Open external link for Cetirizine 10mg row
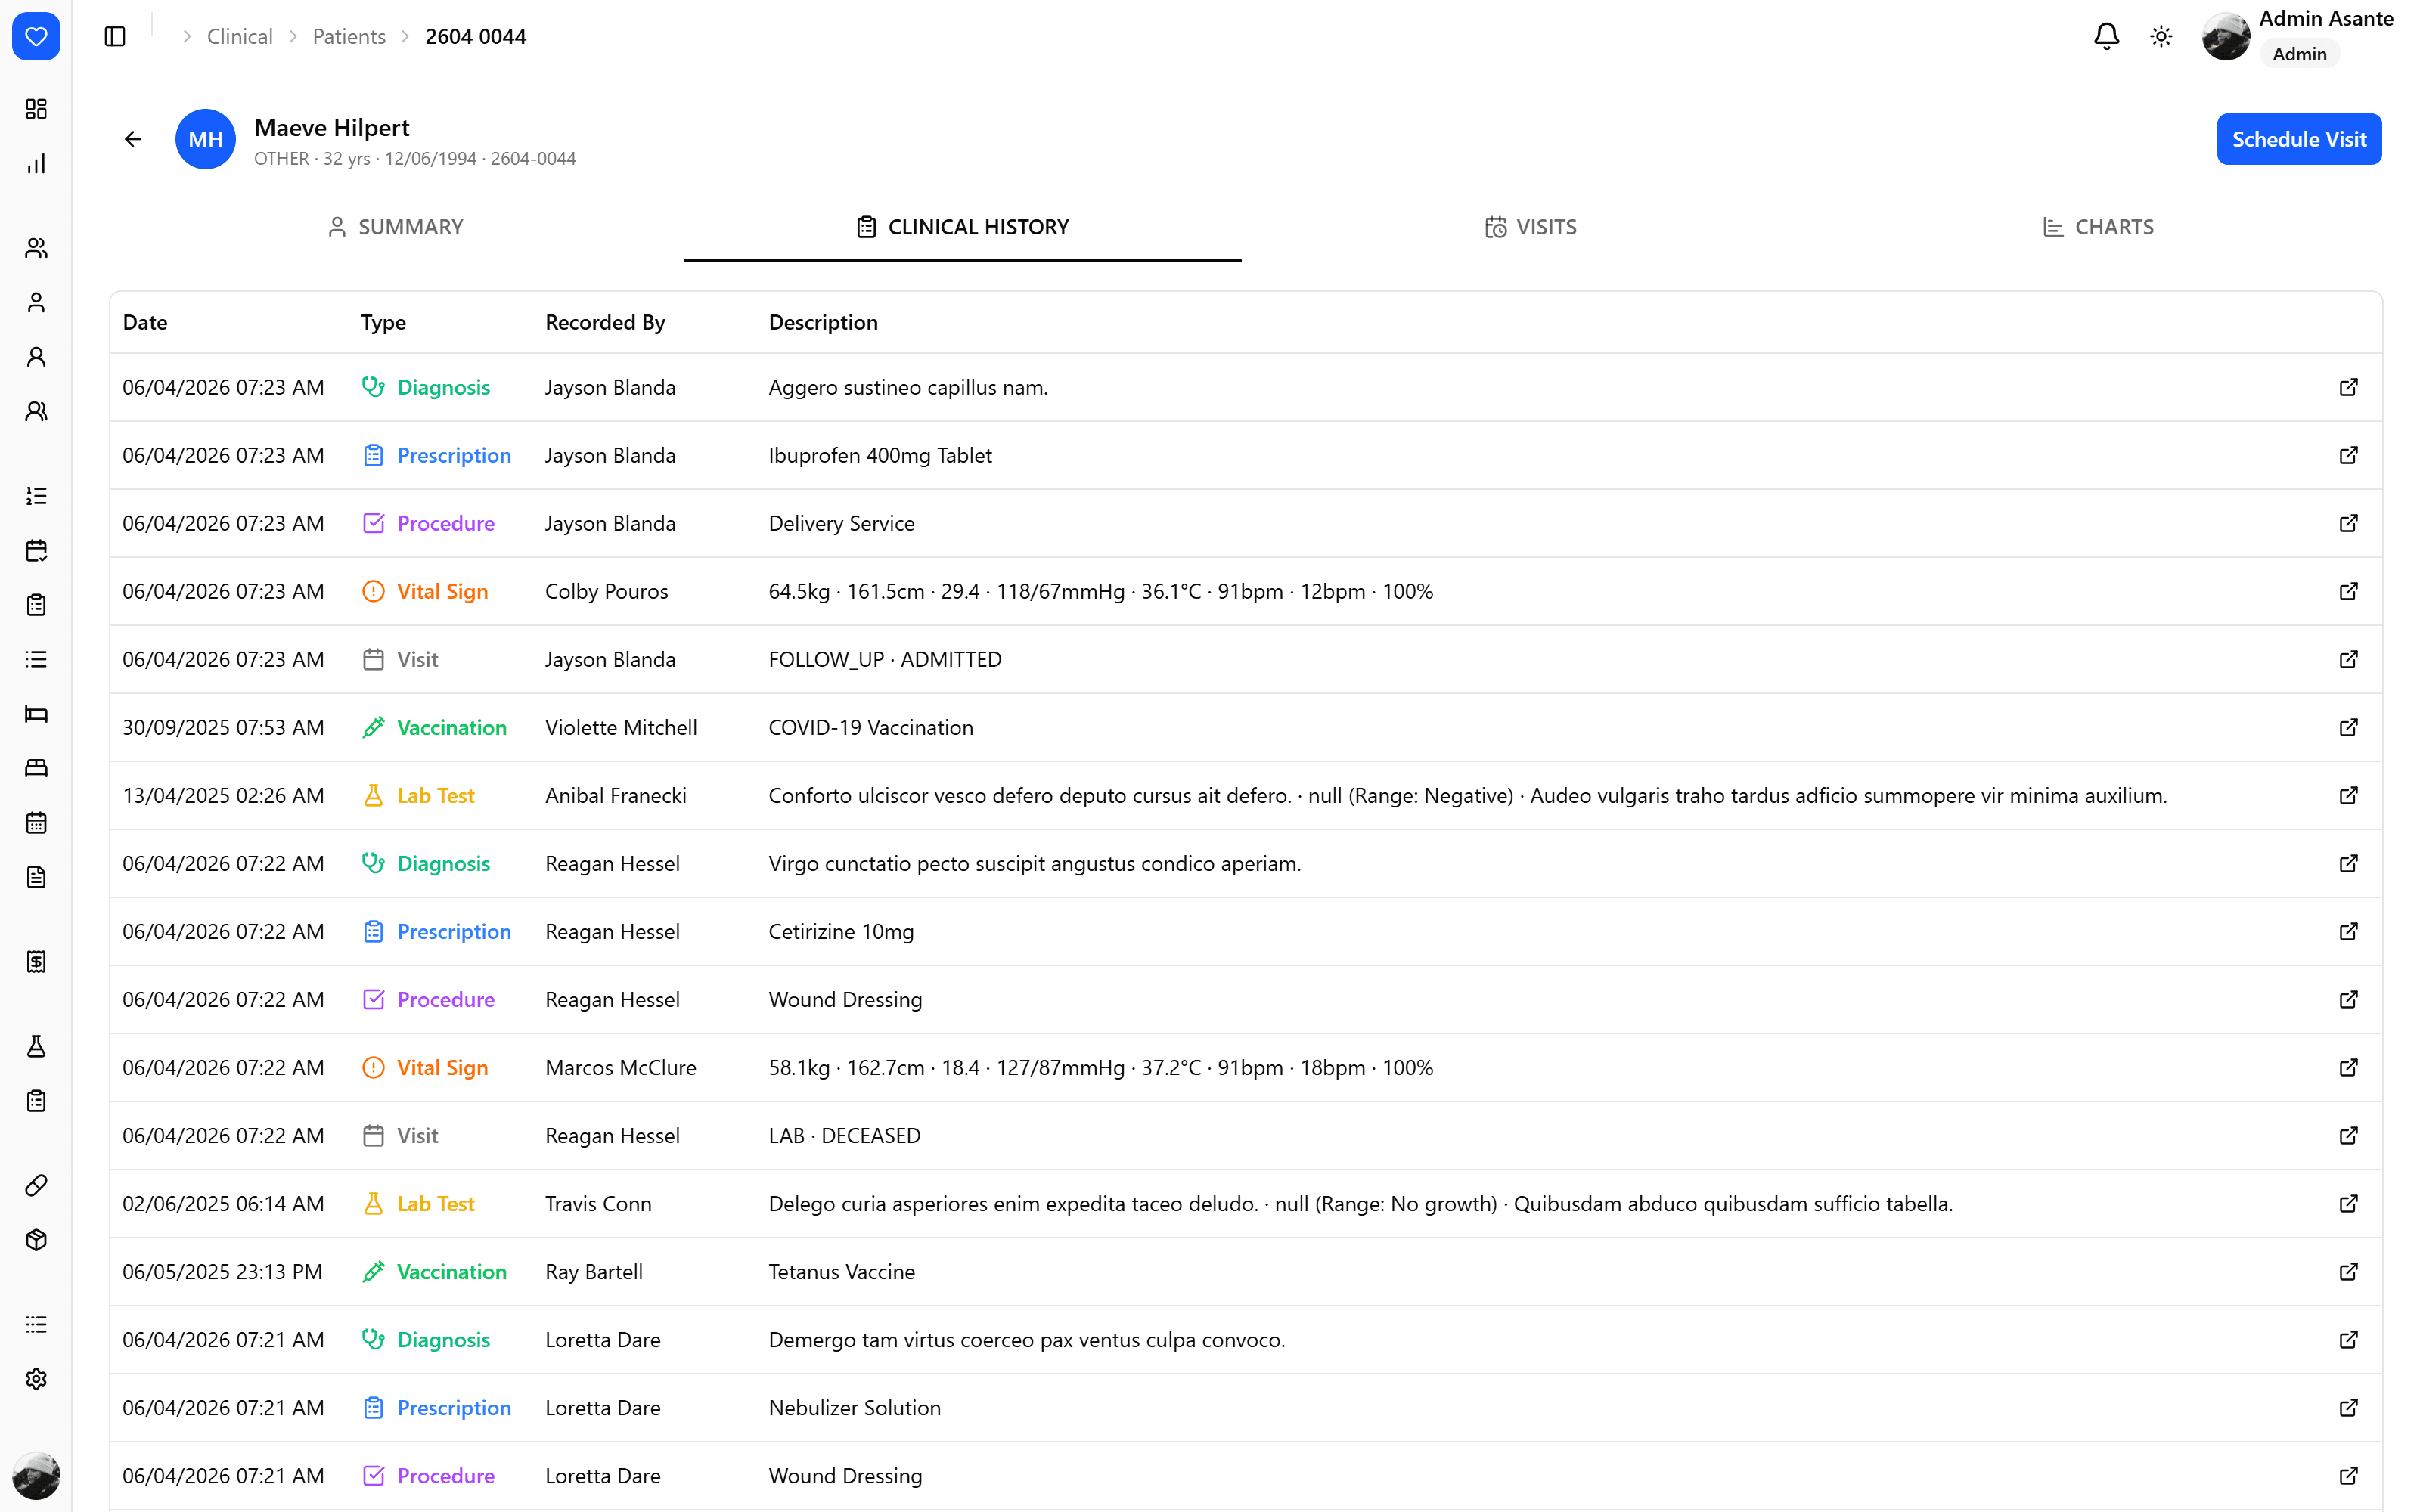This screenshot has width=2420, height=1512. pyautogui.click(x=2348, y=931)
